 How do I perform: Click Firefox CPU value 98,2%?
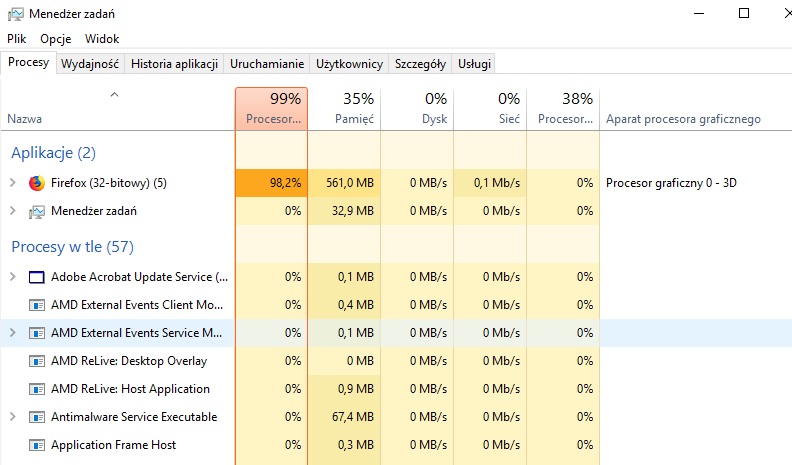click(271, 183)
